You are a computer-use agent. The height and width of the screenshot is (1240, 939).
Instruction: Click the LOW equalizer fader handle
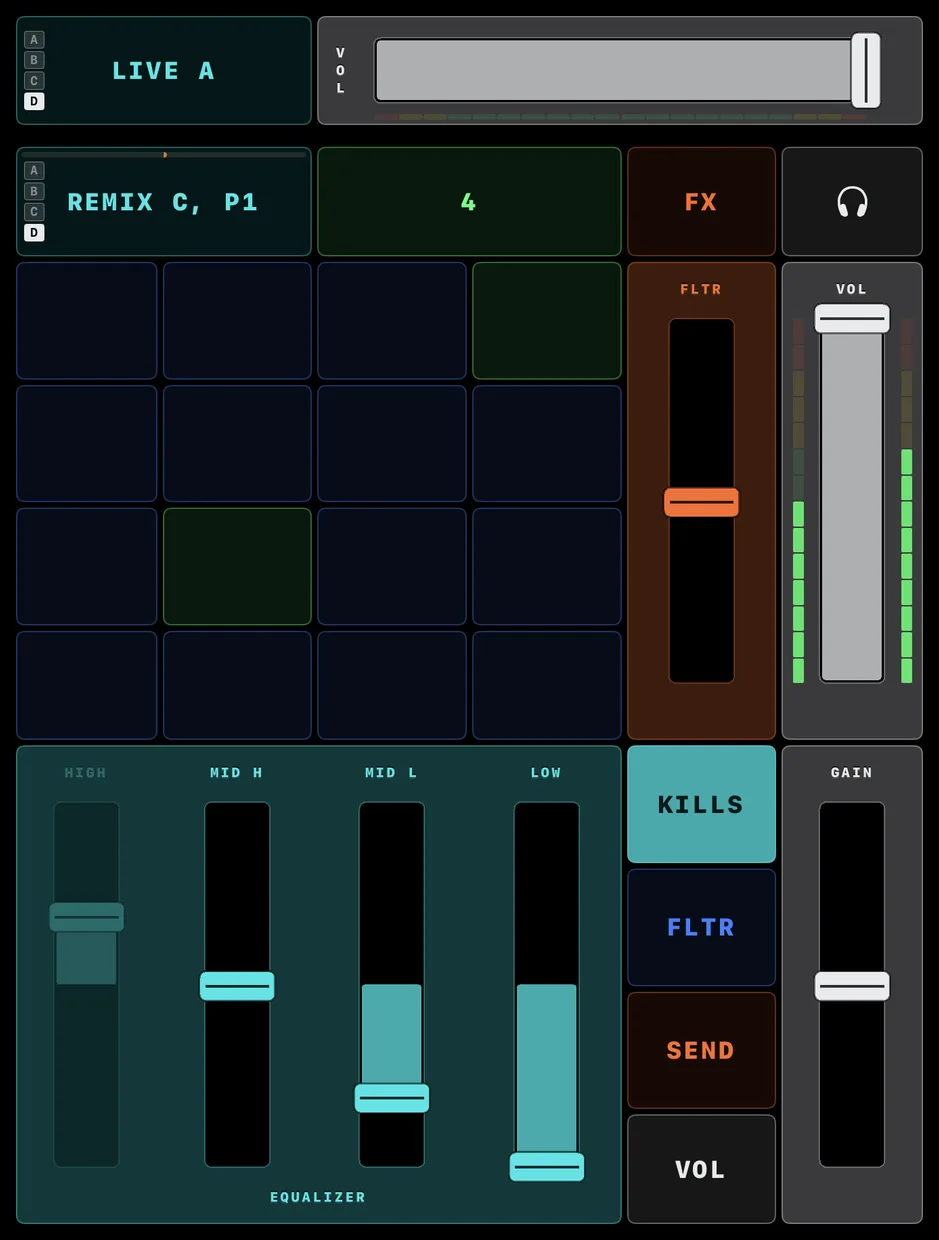[x=547, y=1167]
